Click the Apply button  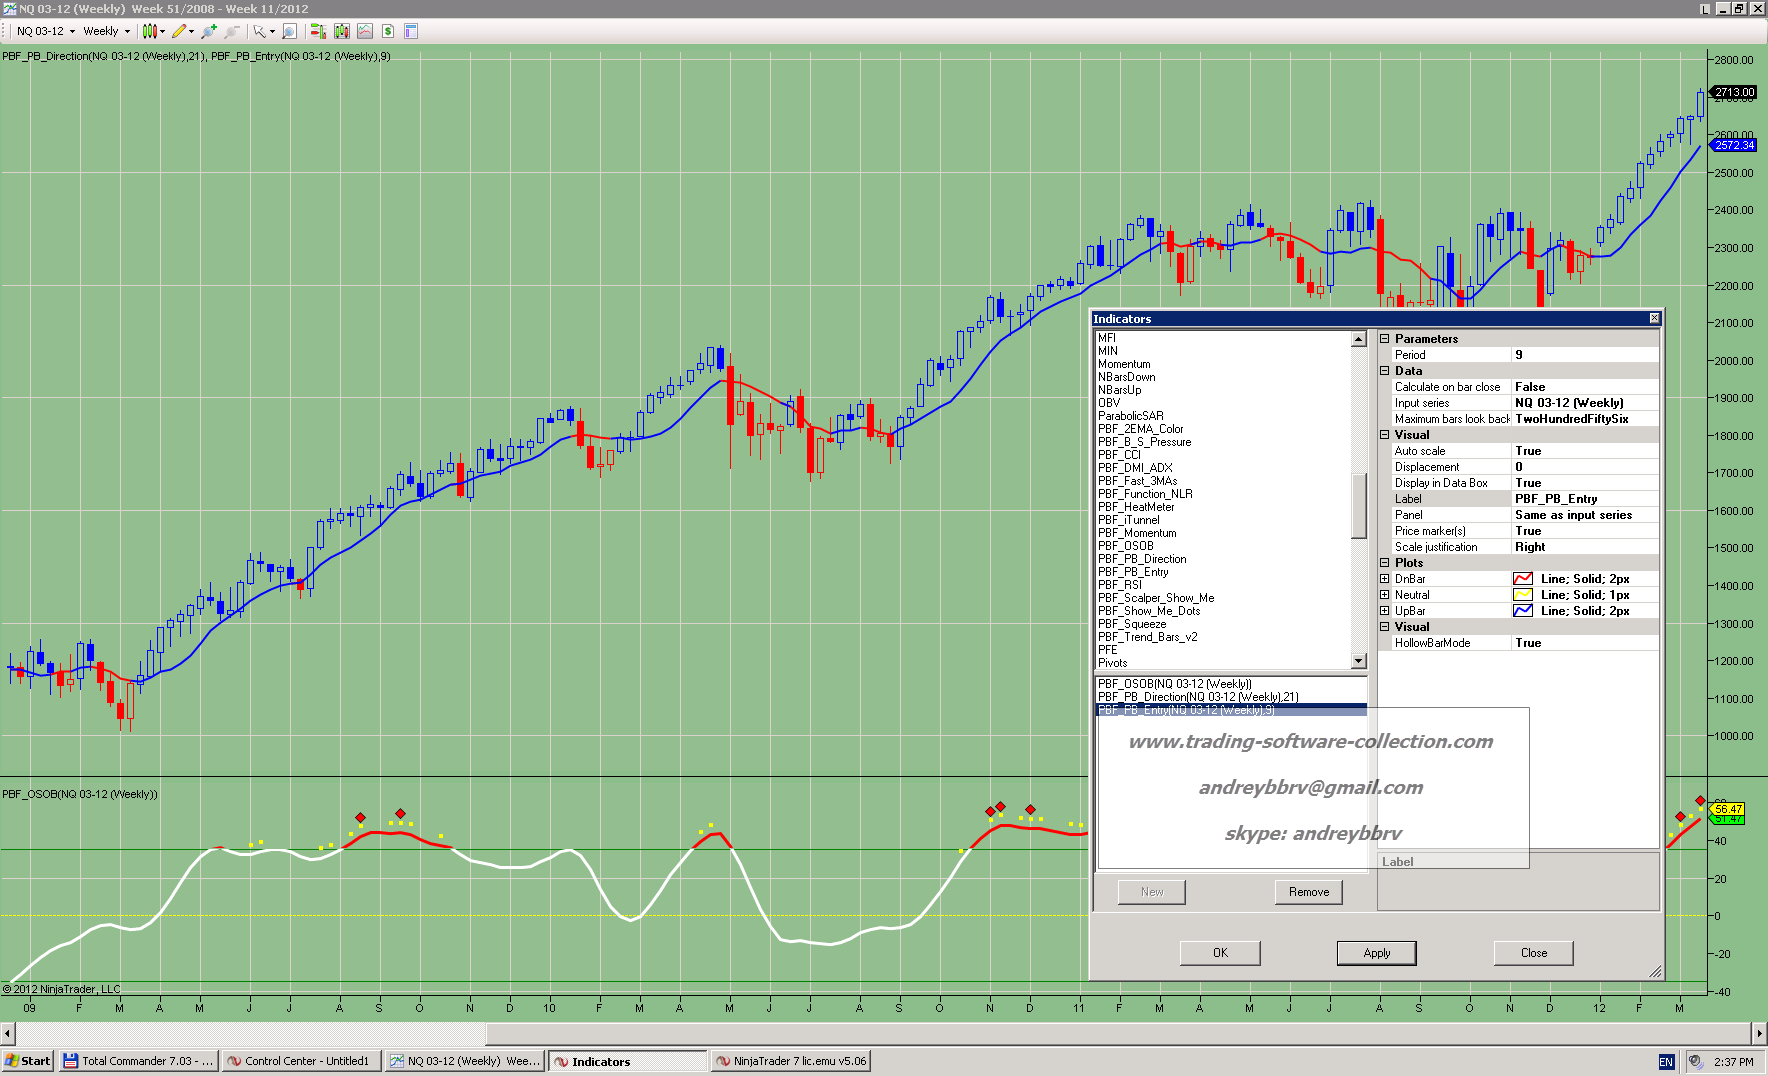pos(1376,953)
